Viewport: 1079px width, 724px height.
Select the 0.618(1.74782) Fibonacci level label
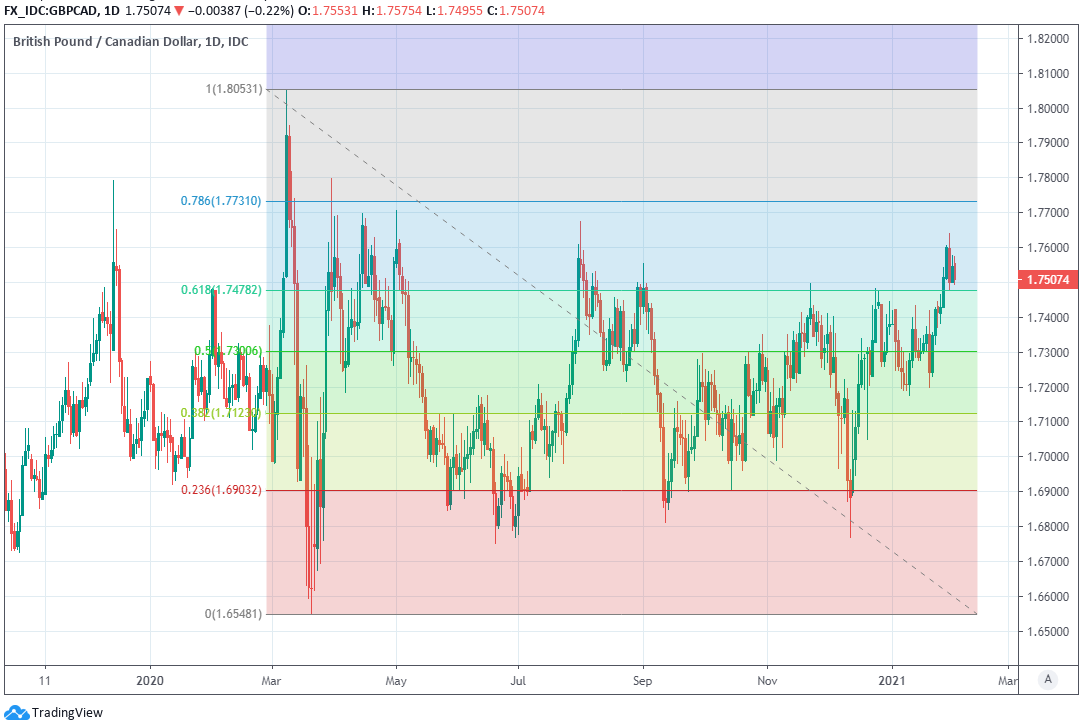[221, 290]
